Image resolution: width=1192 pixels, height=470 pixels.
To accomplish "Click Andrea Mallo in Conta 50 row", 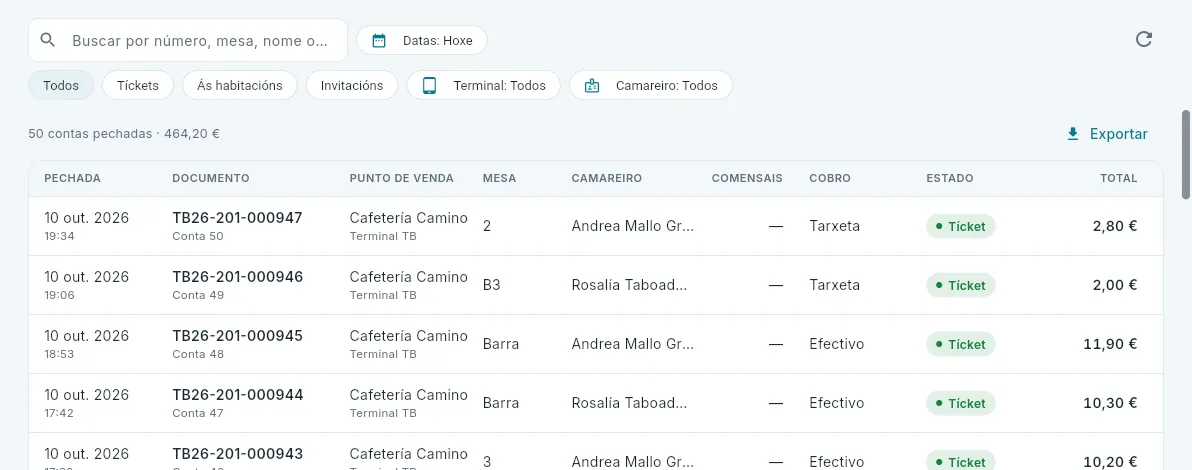I will pyautogui.click(x=632, y=226).
